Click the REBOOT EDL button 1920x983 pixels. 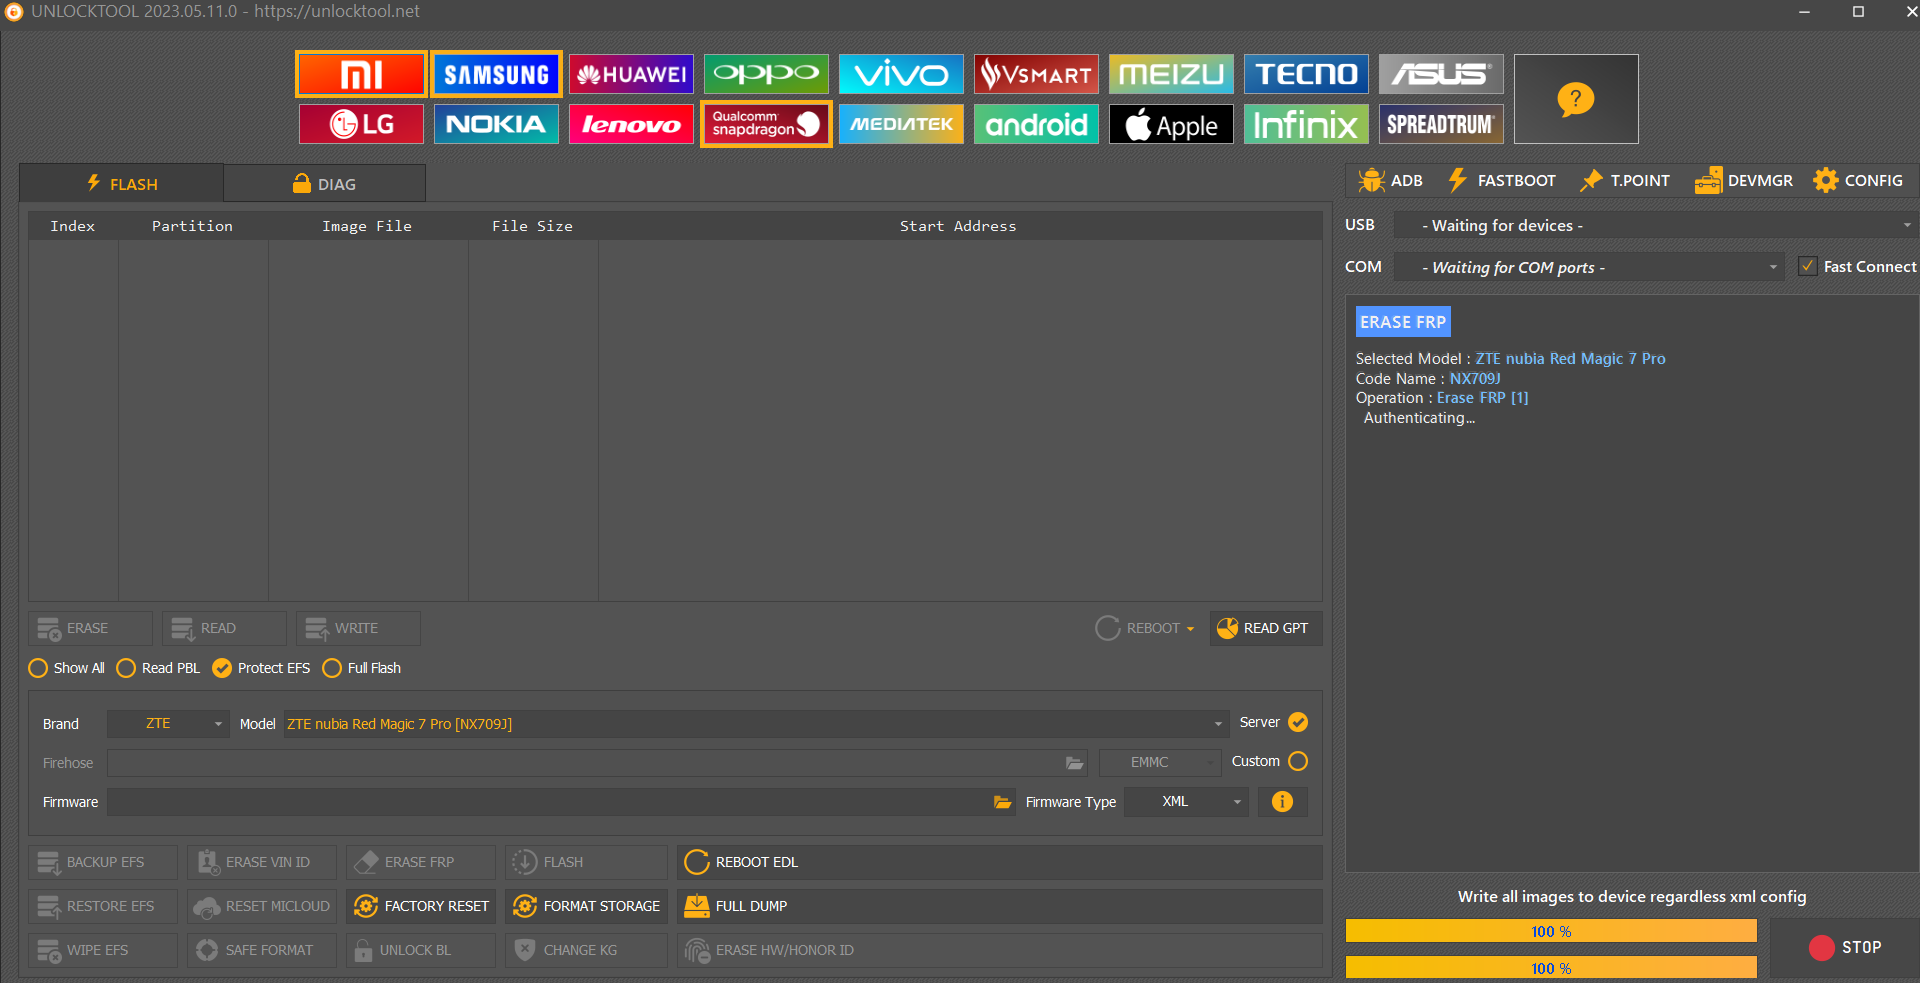pos(999,862)
